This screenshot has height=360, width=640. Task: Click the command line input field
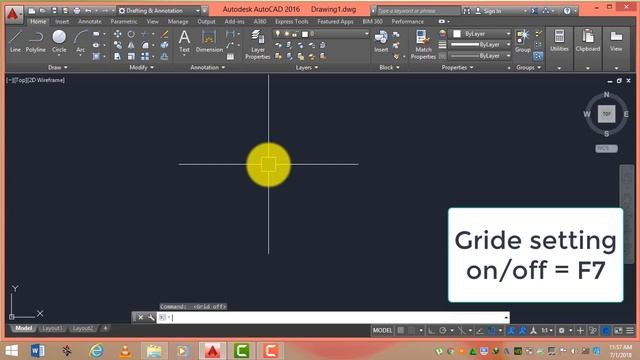pyautogui.click(x=333, y=317)
